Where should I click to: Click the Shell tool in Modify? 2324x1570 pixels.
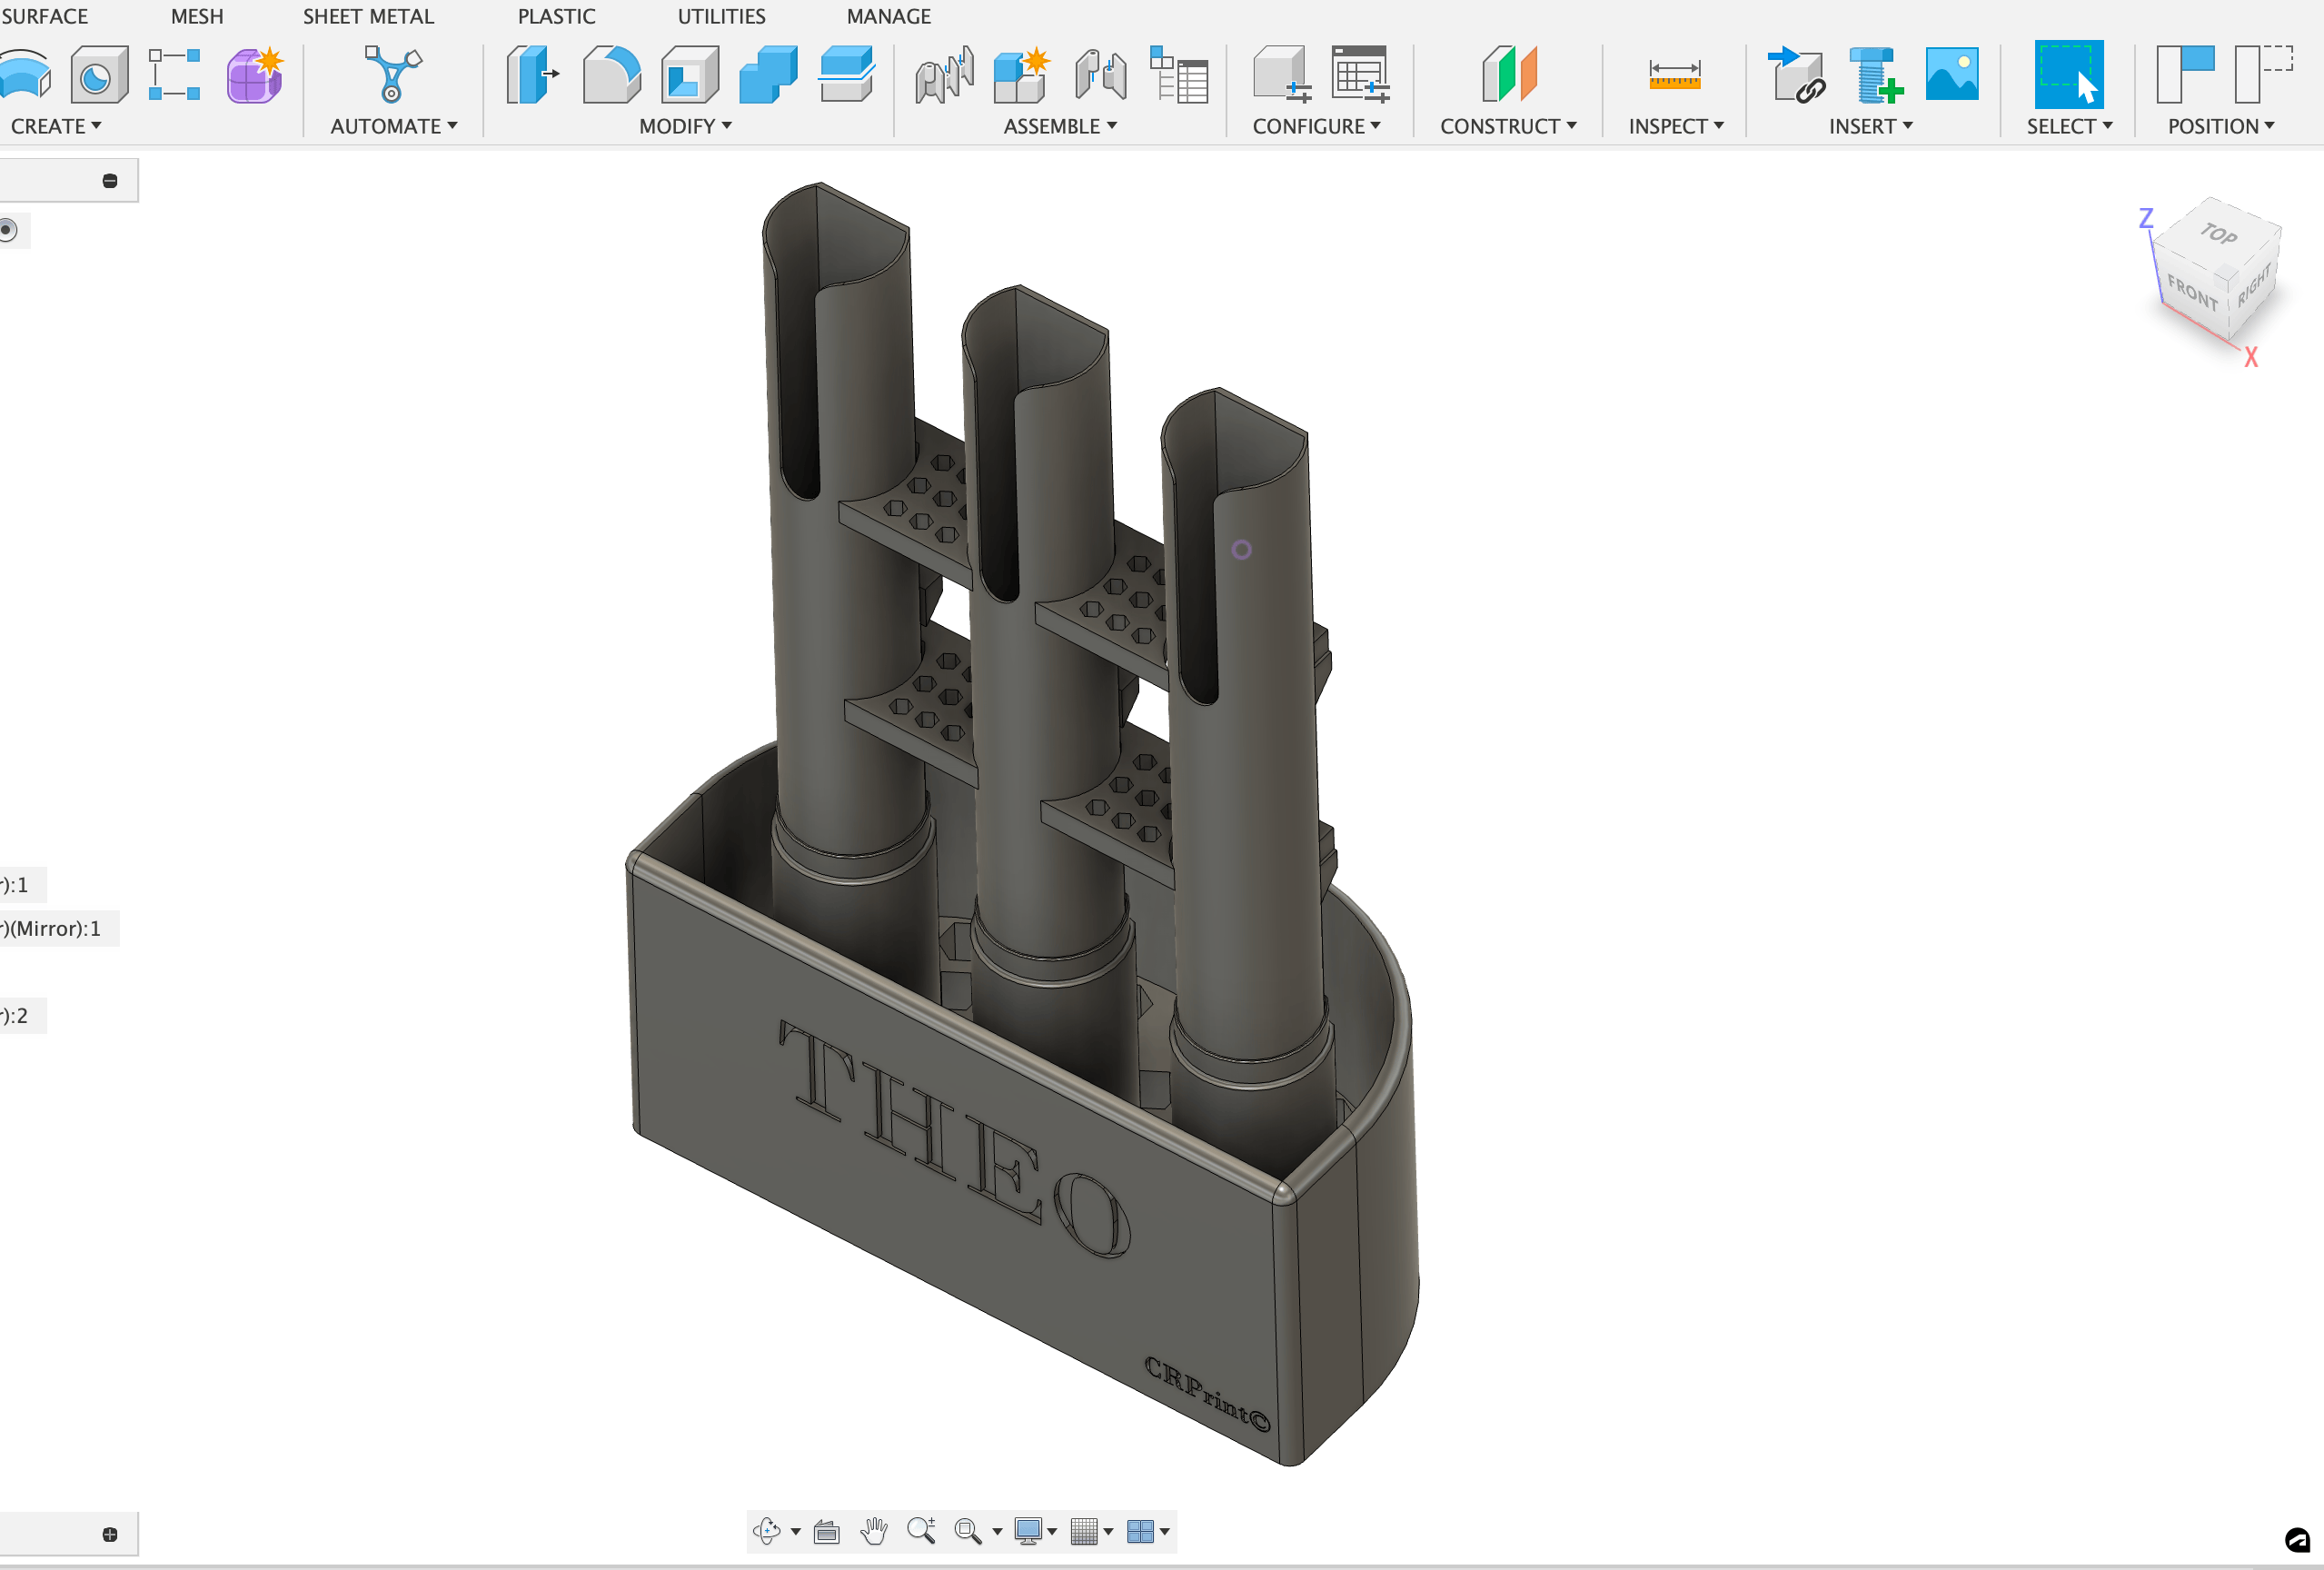click(x=689, y=75)
